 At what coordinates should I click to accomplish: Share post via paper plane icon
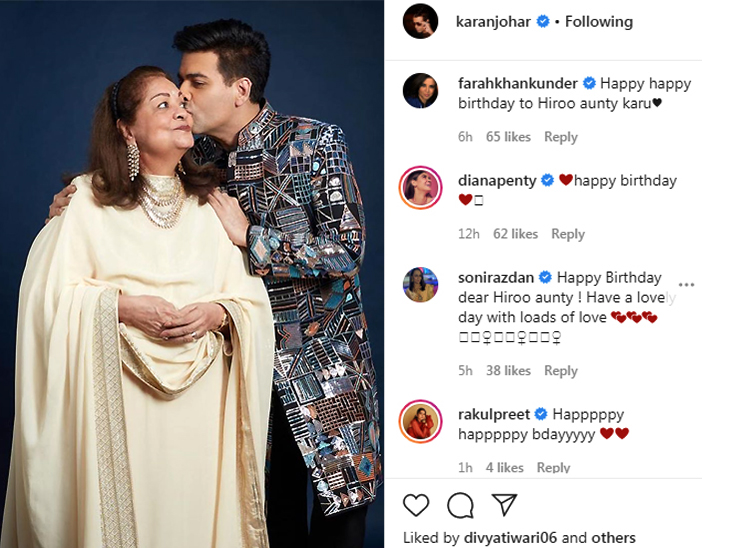click(x=504, y=505)
